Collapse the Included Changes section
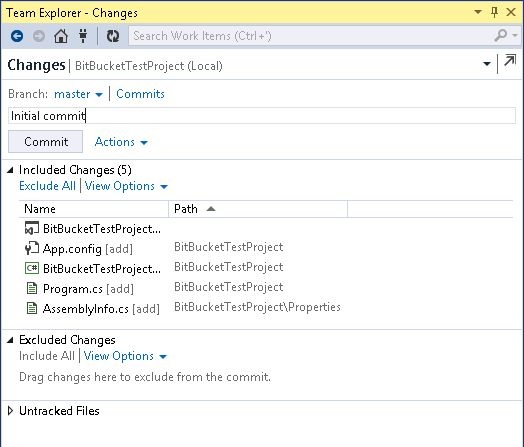Screen dimensions: 524x447 click(x=10, y=170)
